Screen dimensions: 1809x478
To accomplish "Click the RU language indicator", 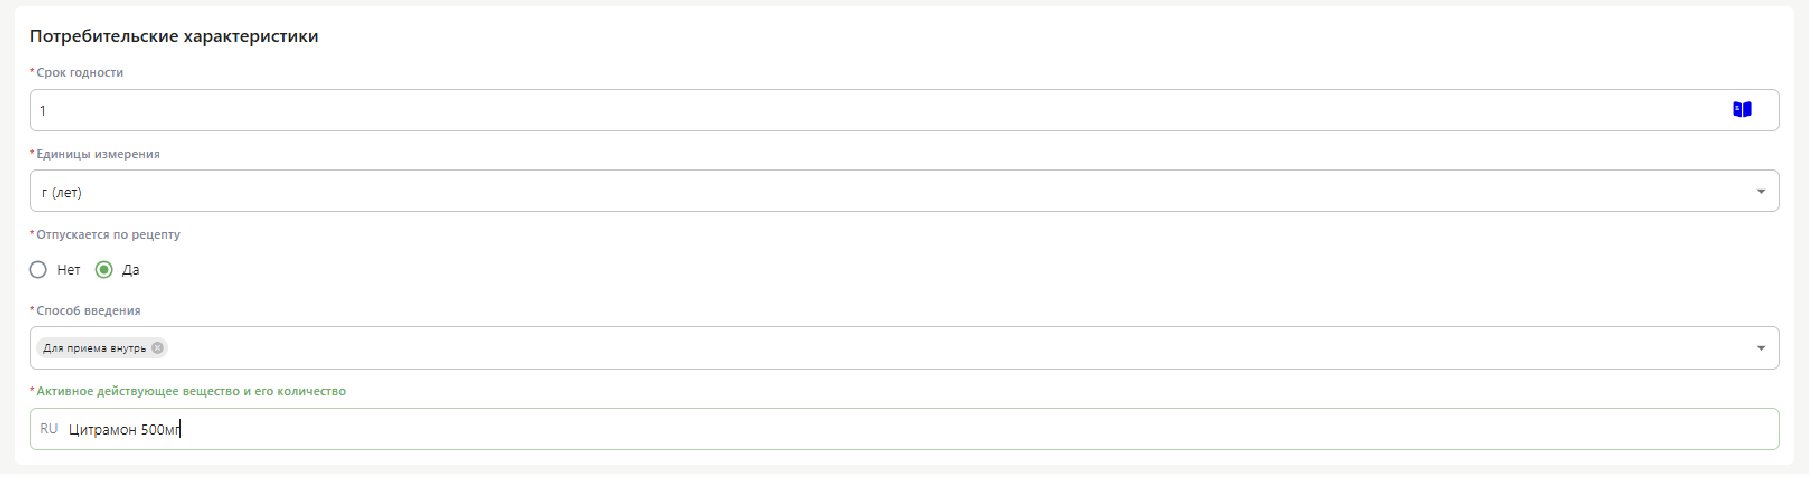I will coord(49,429).
